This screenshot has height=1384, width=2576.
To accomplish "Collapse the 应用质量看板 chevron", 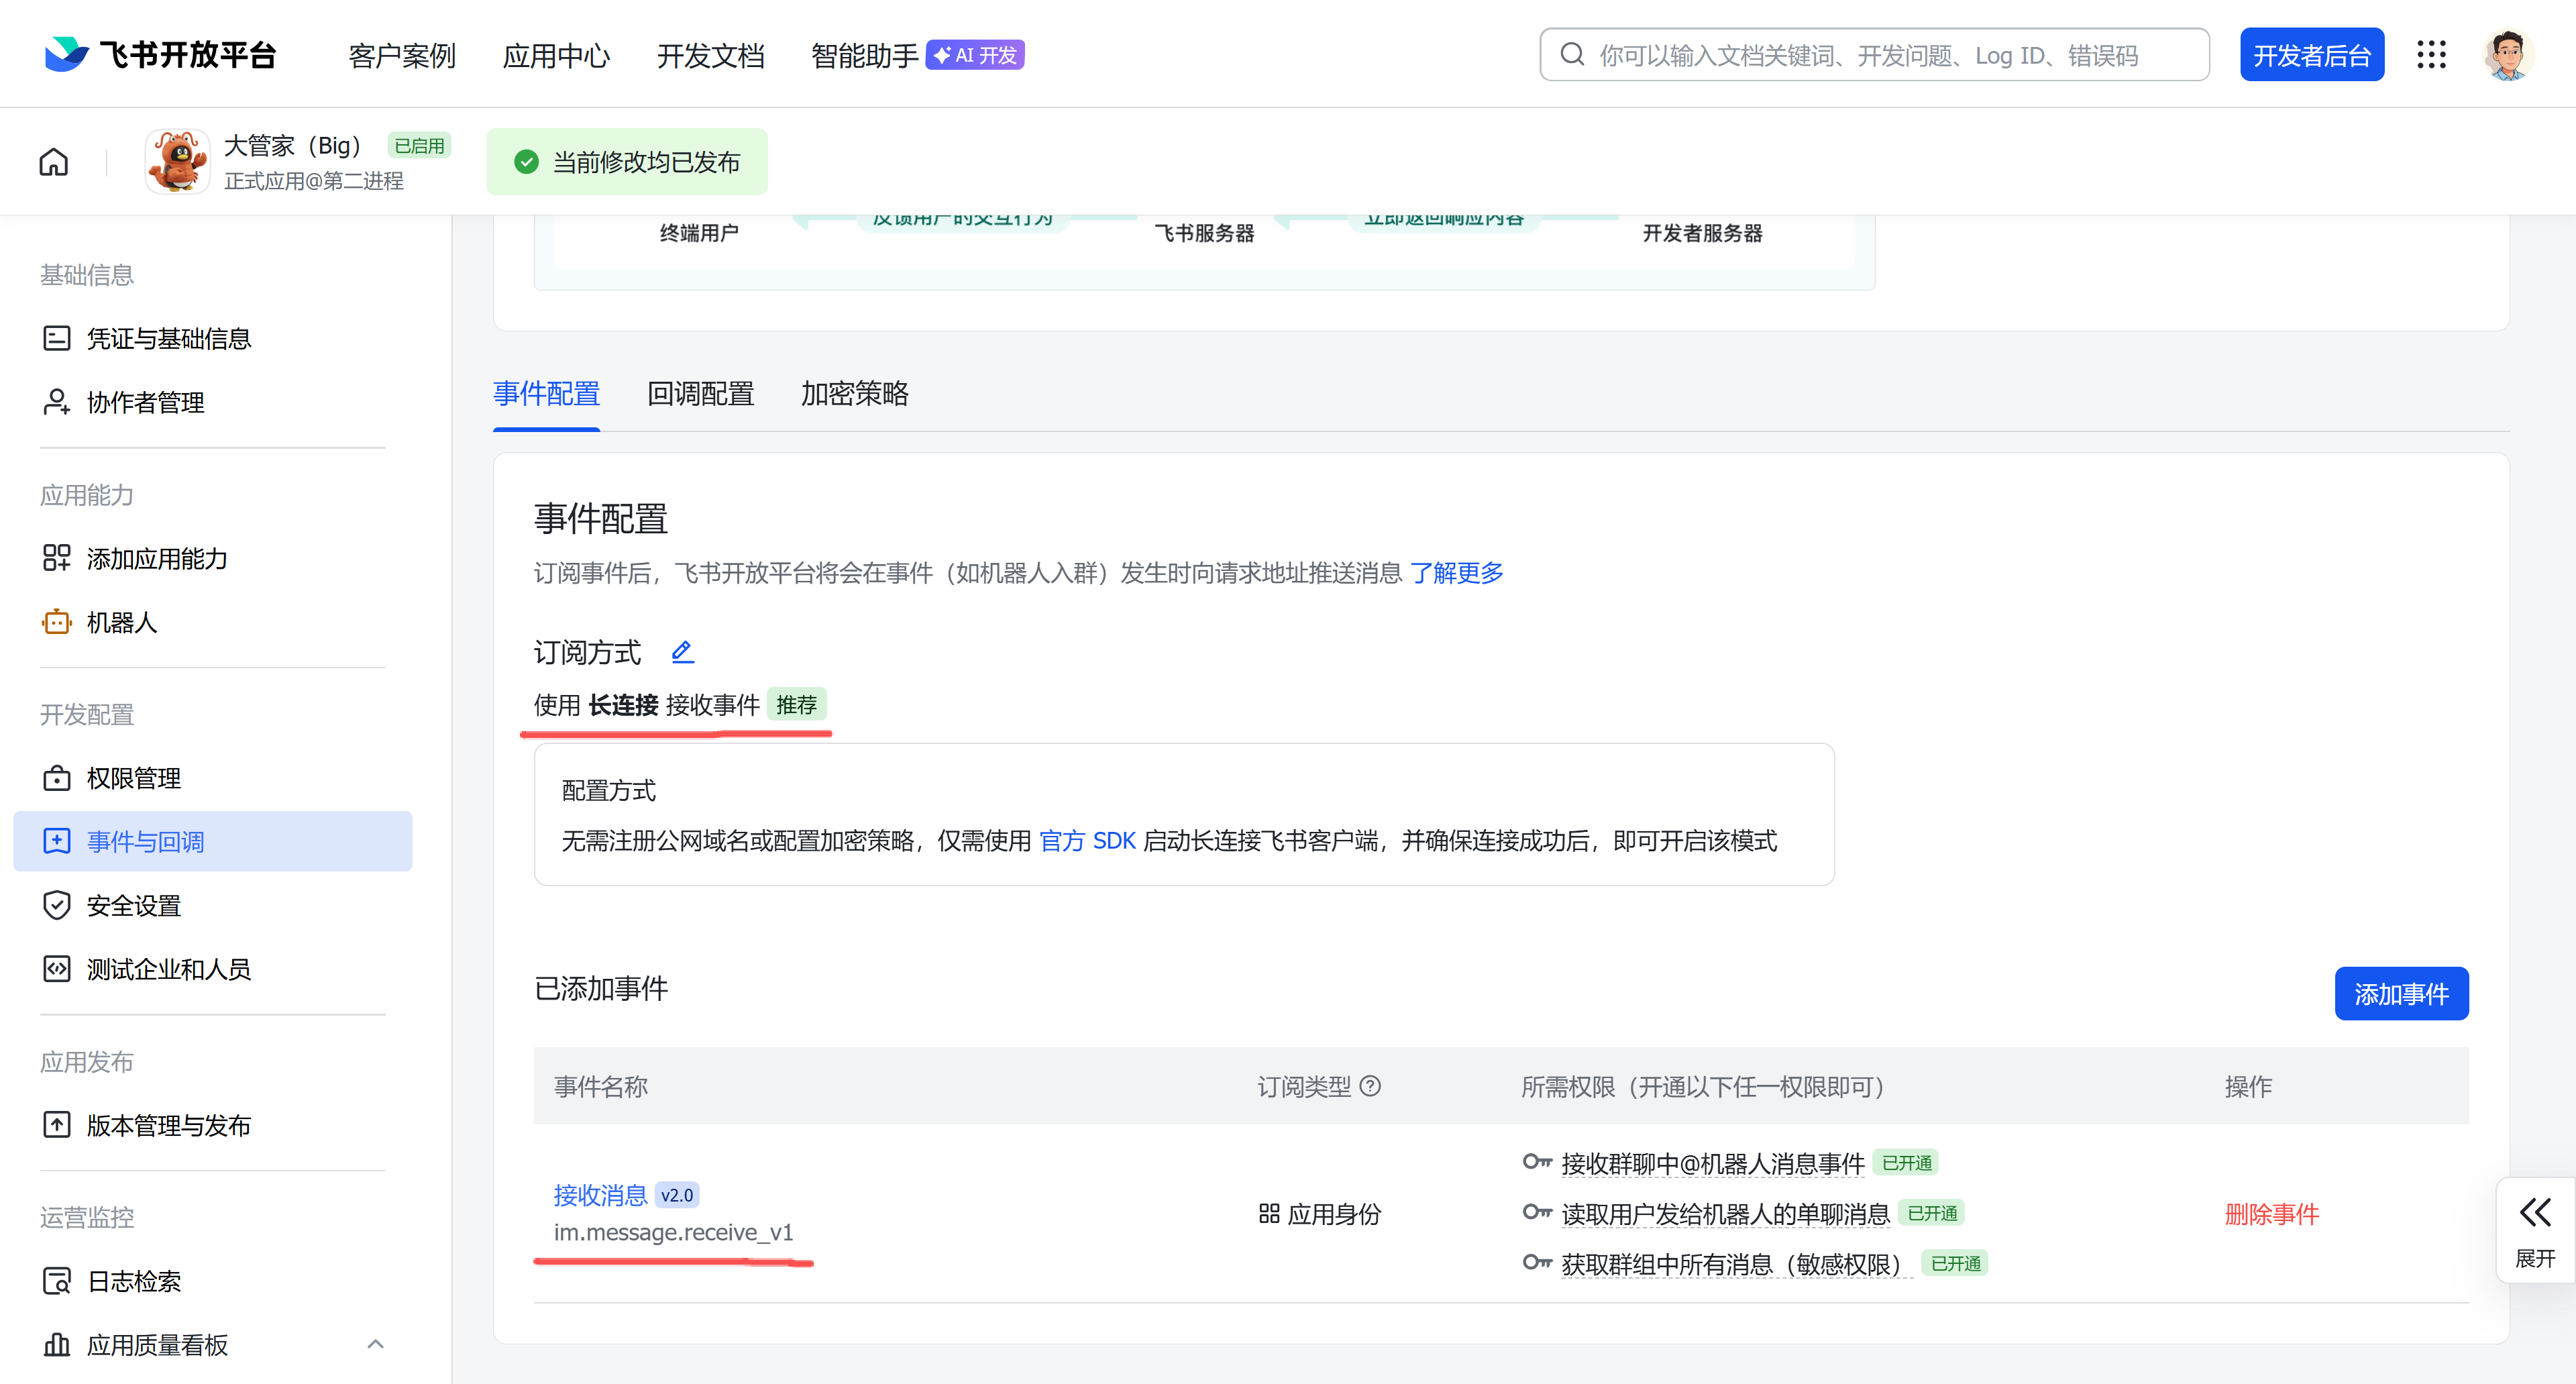I will [x=376, y=1344].
